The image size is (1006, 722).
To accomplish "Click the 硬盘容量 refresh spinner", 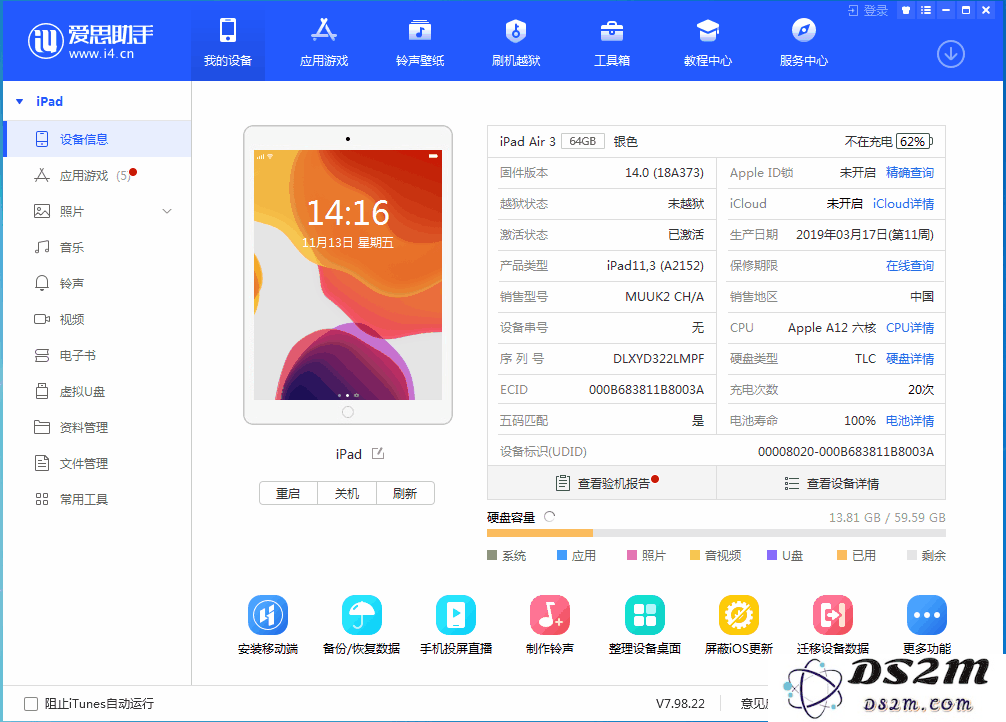I will pyautogui.click(x=549, y=517).
